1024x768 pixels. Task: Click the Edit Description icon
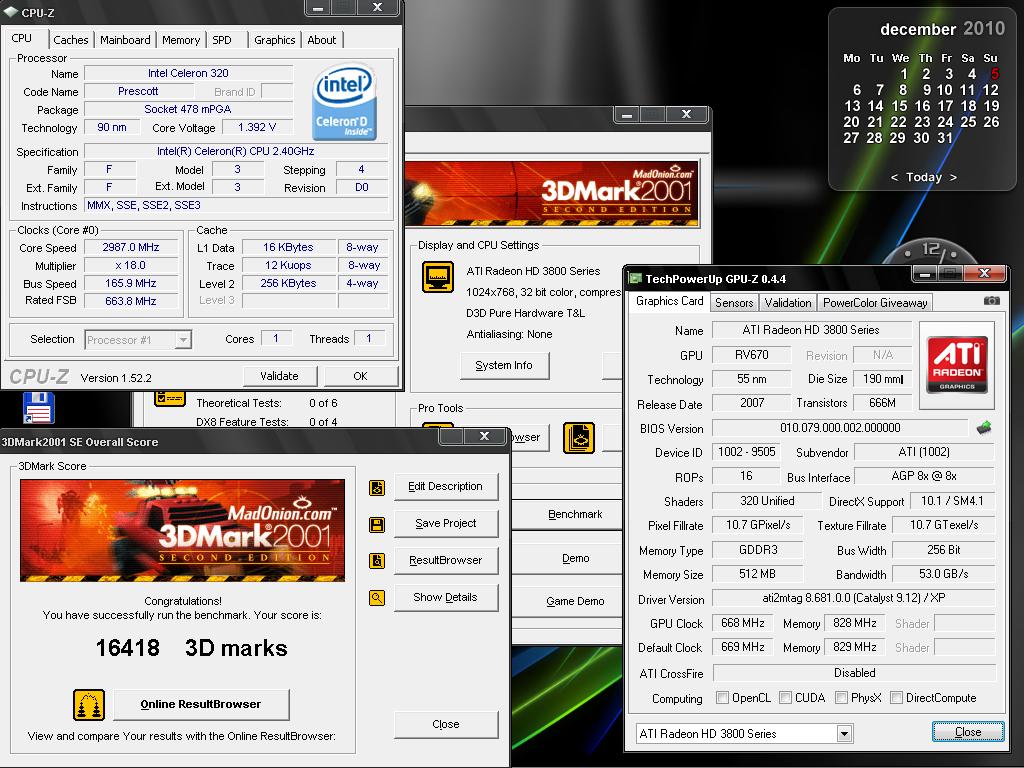377,487
